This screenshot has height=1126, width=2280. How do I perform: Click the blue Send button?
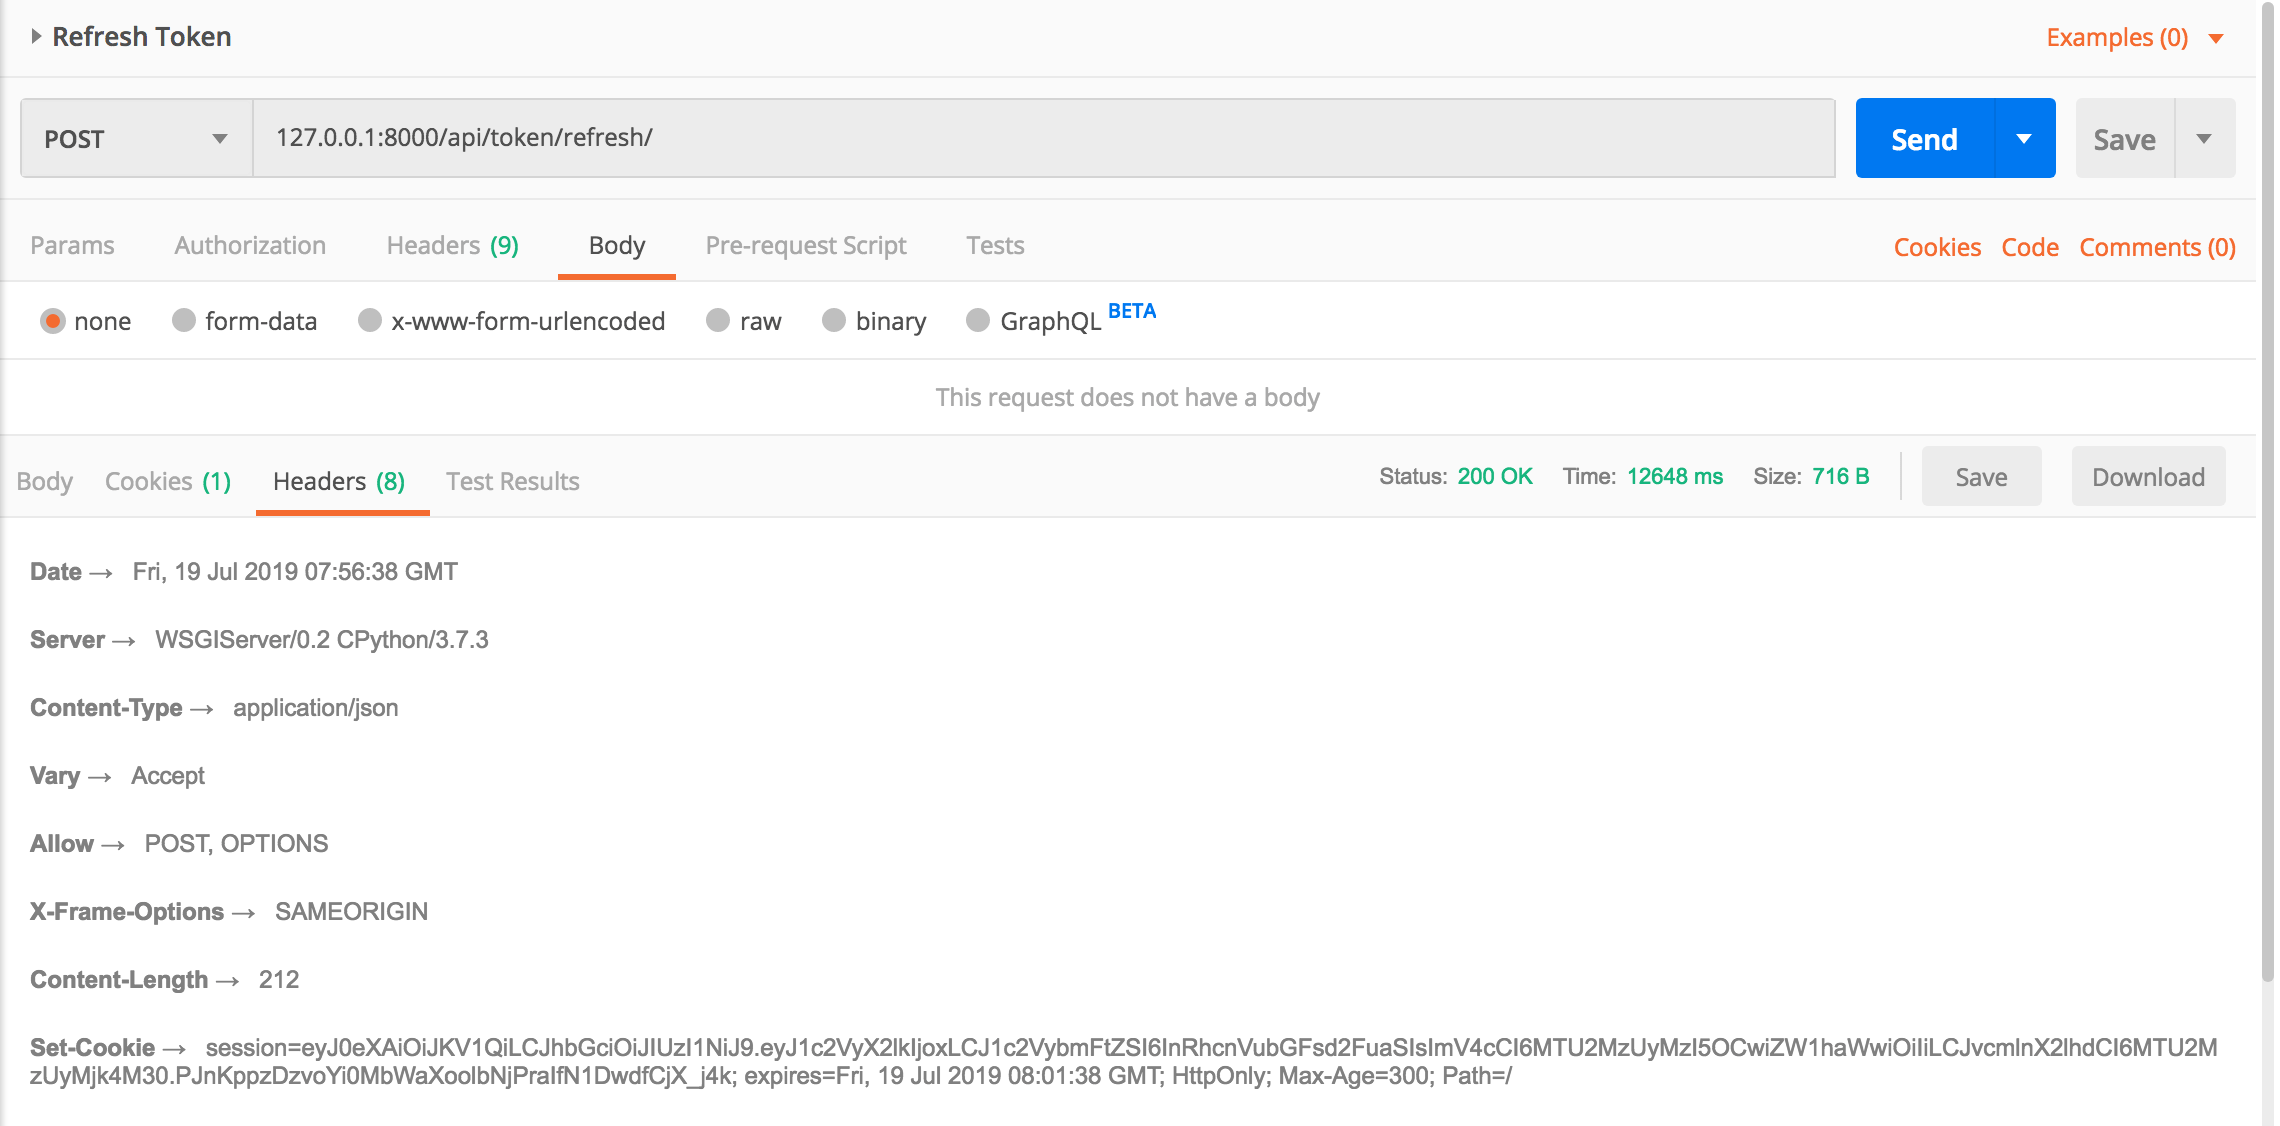[x=1924, y=139]
